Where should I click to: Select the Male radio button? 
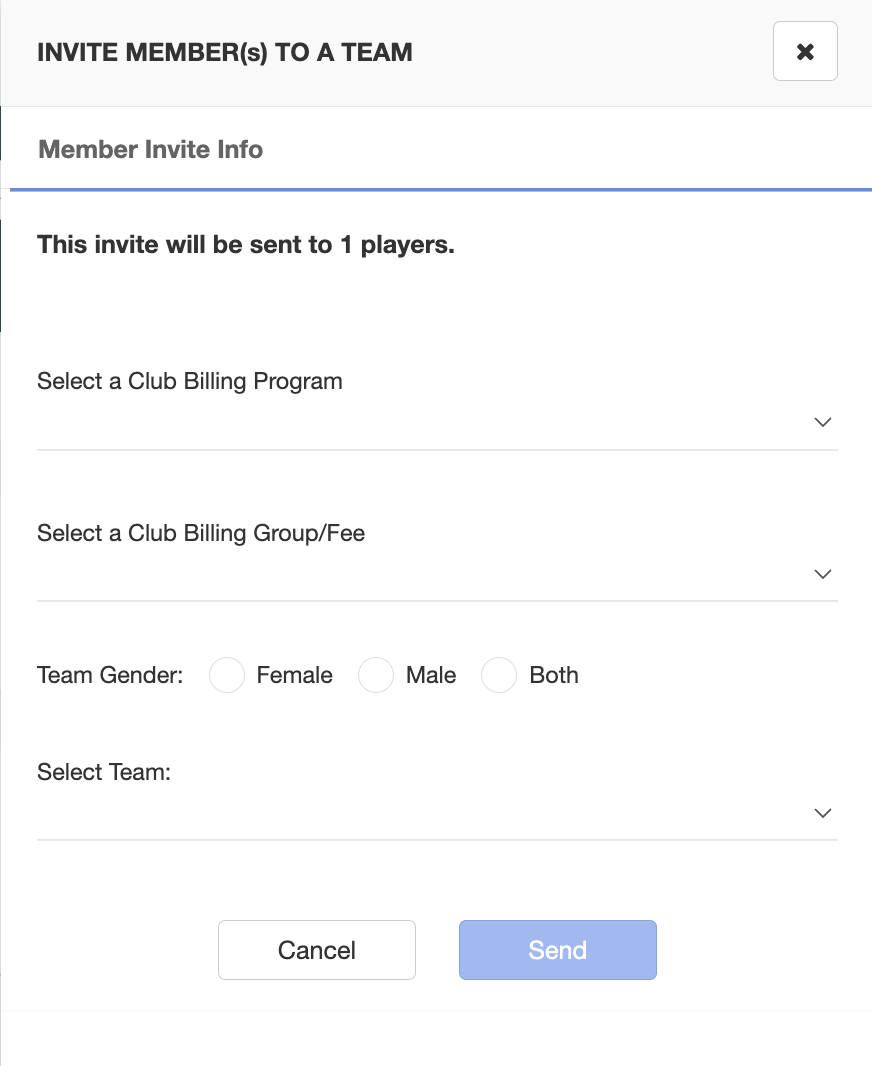pos(376,675)
